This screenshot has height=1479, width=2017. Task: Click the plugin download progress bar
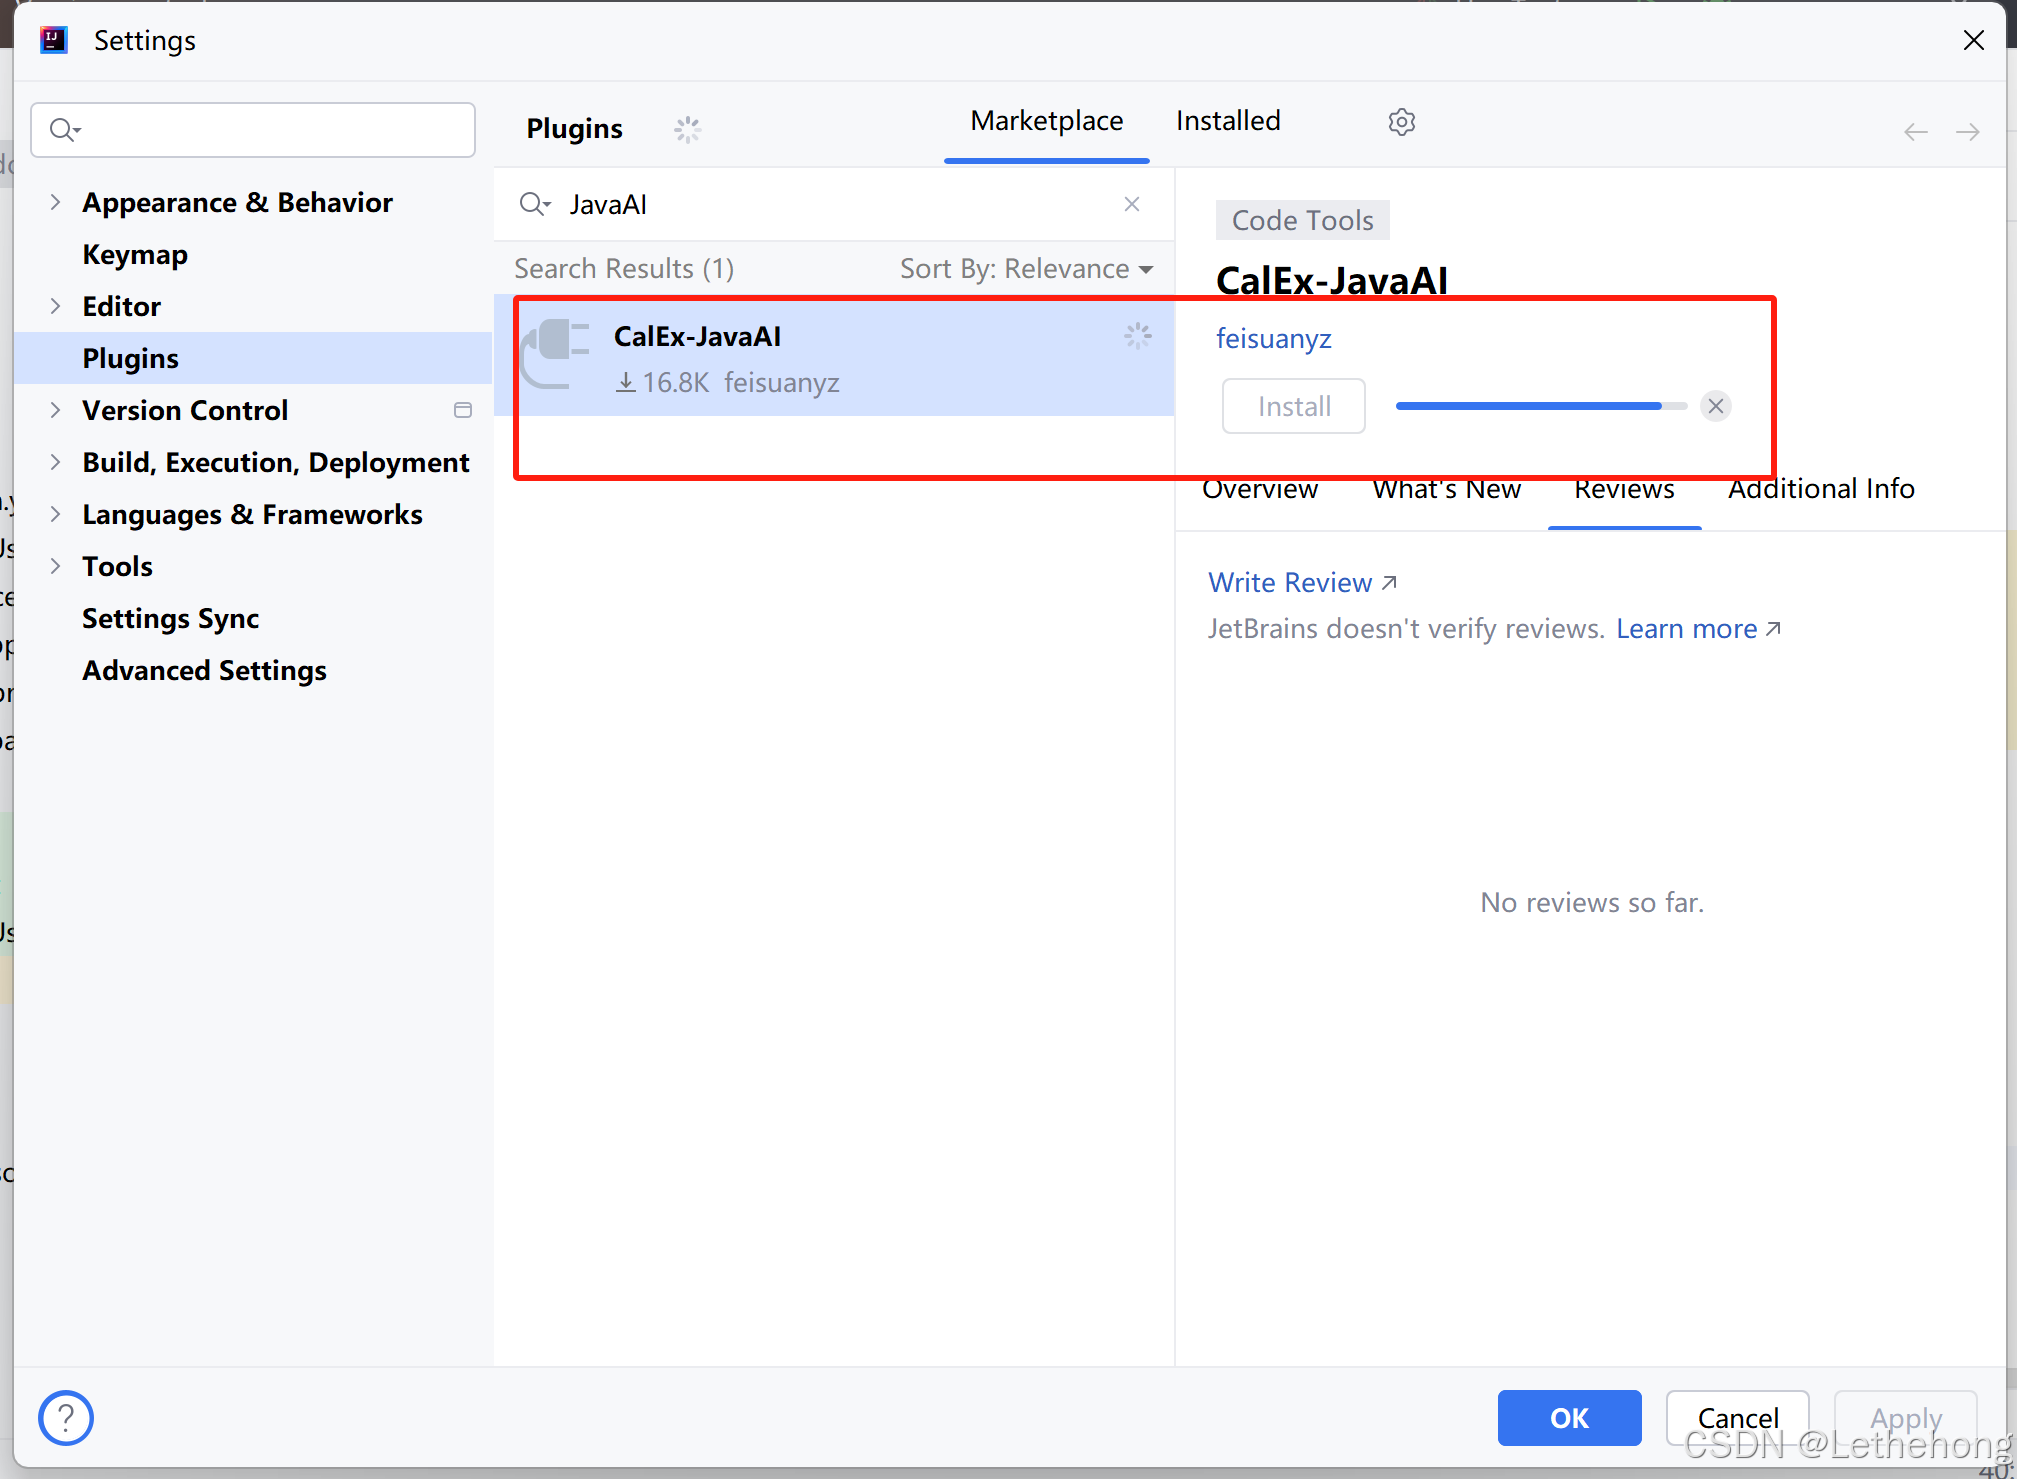tap(1541, 406)
